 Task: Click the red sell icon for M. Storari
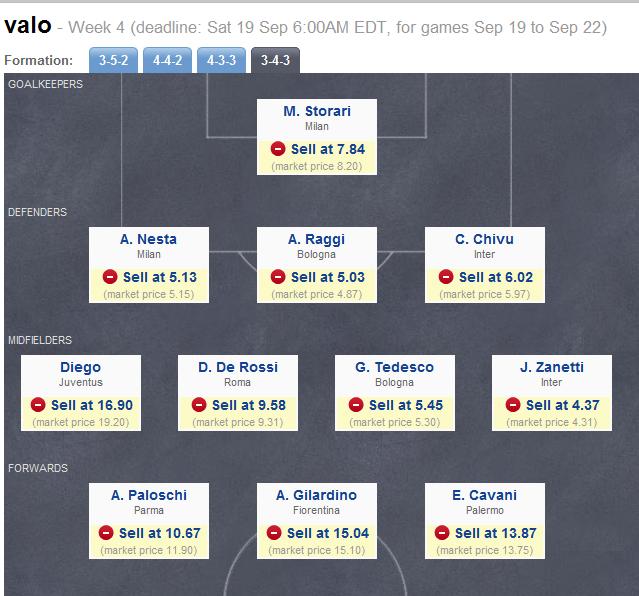coord(279,149)
